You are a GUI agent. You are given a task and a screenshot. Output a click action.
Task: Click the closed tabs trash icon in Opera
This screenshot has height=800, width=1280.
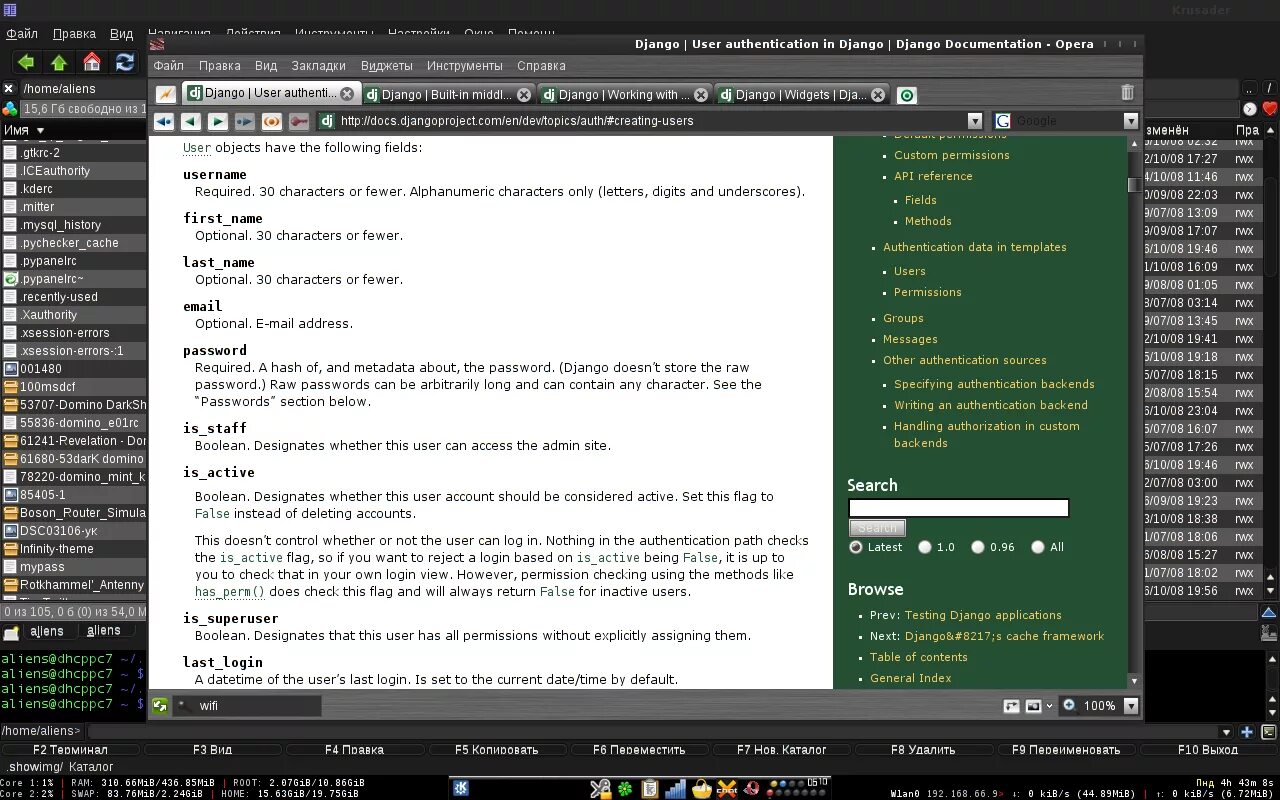click(x=1127, y=93)
